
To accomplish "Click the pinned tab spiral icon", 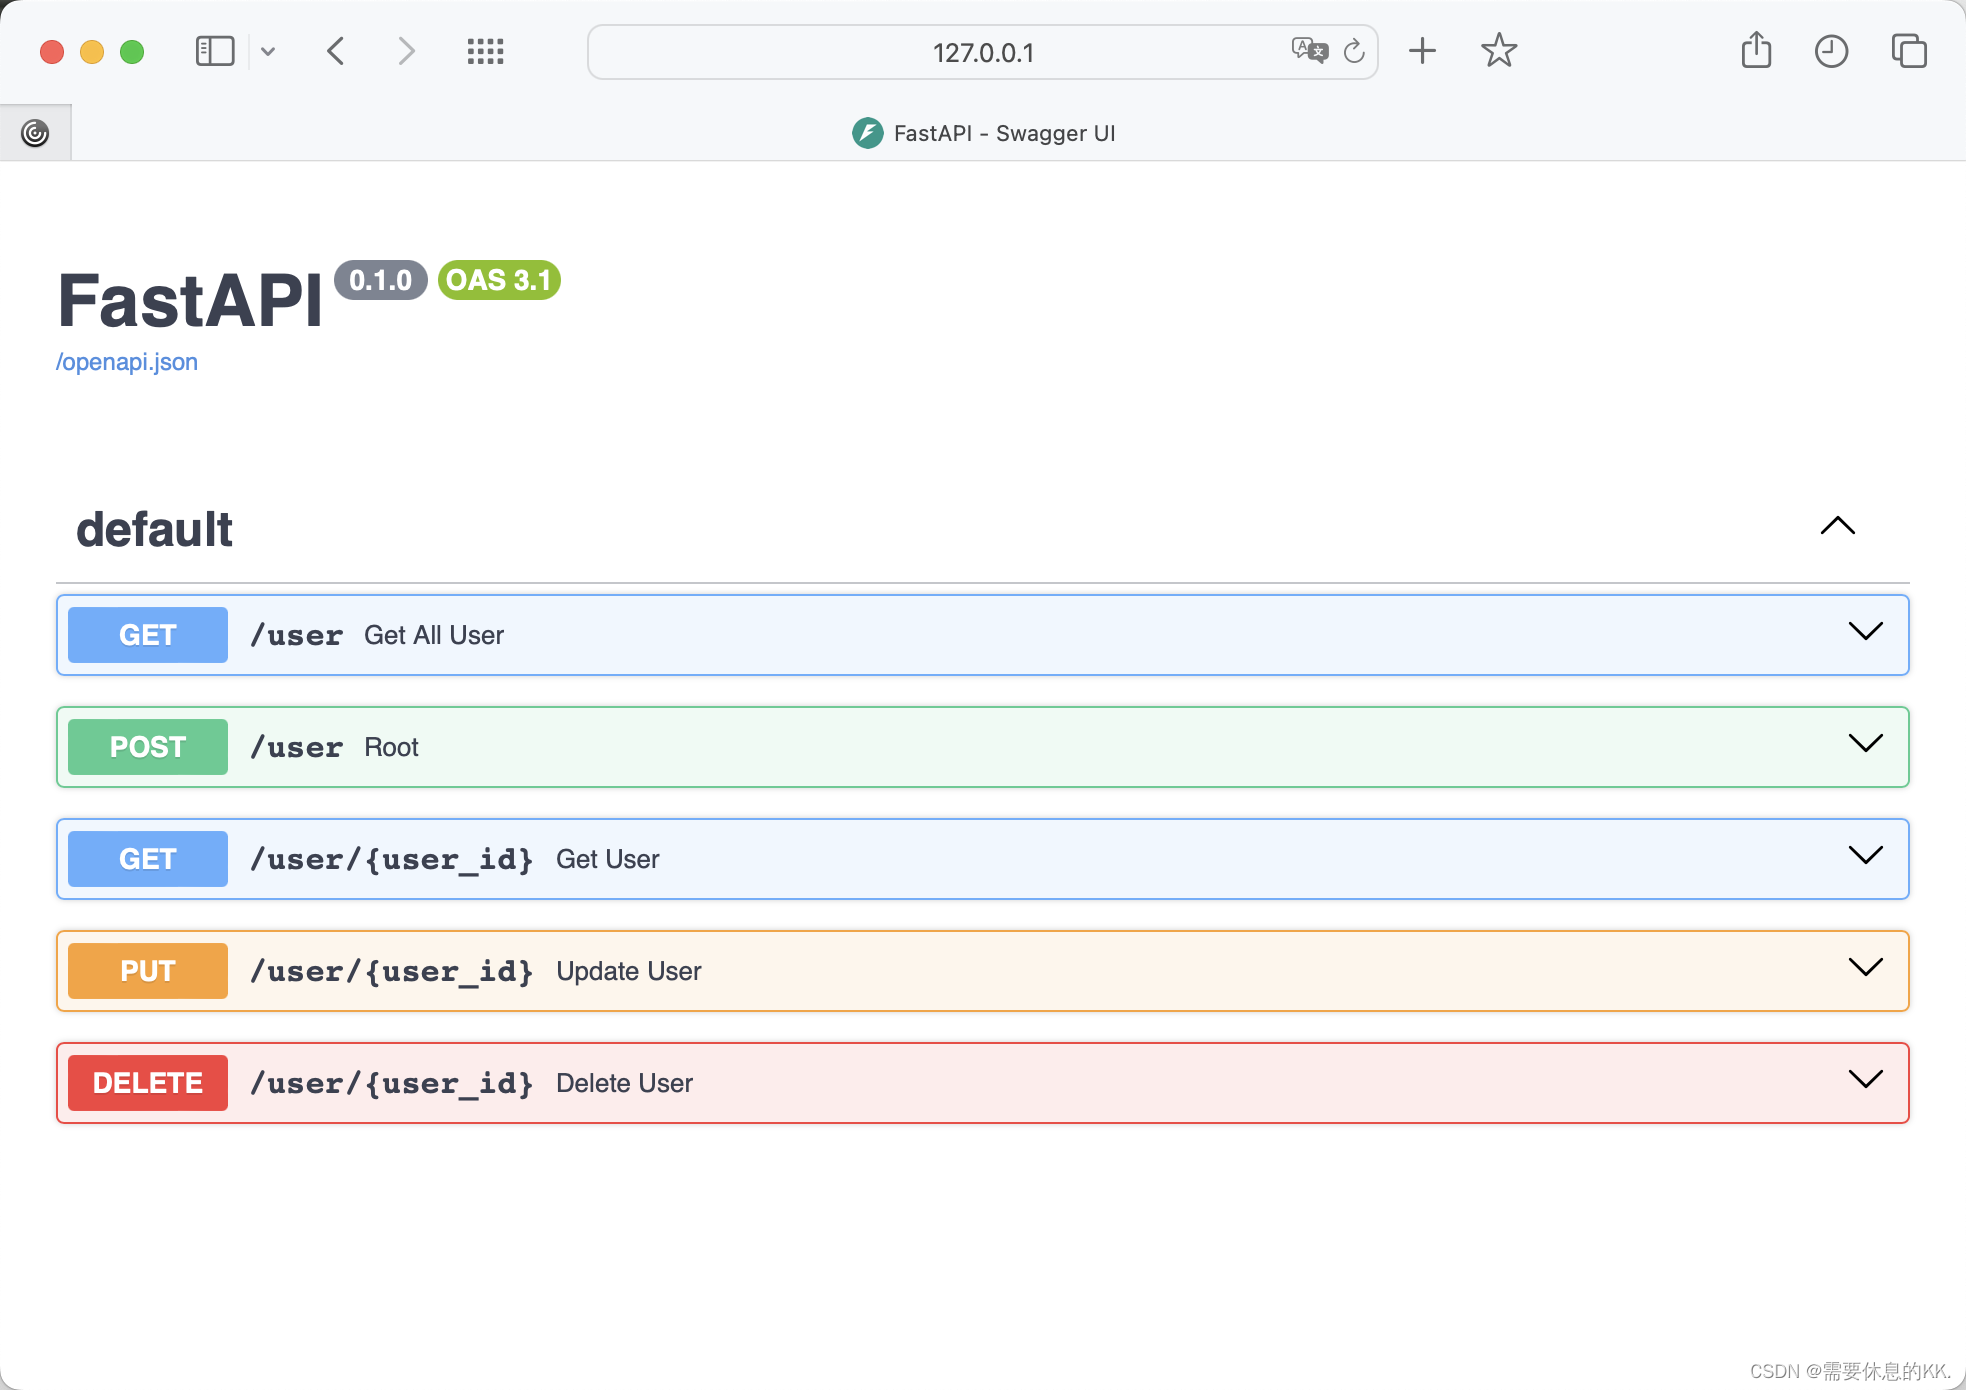I will (x=35, y=133).
